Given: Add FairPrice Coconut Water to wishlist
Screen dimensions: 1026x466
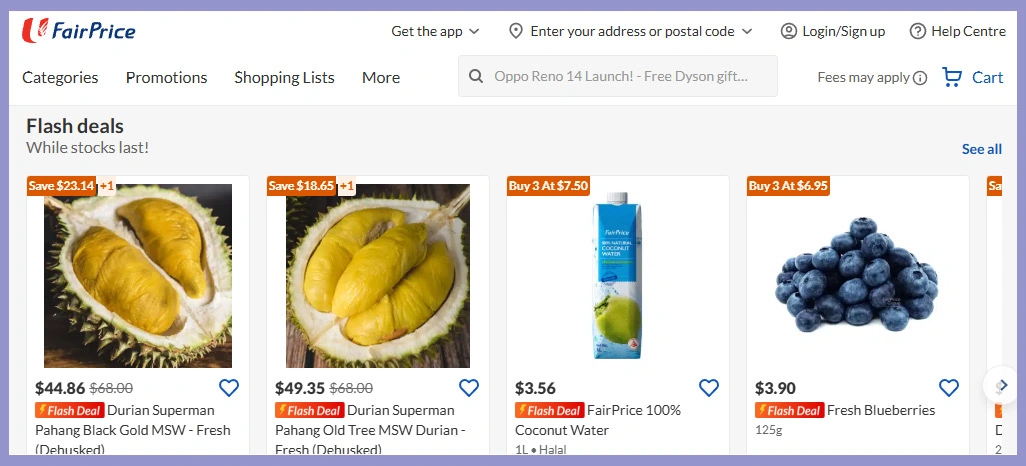Looking at the screenshot, I should pos(709,388).
